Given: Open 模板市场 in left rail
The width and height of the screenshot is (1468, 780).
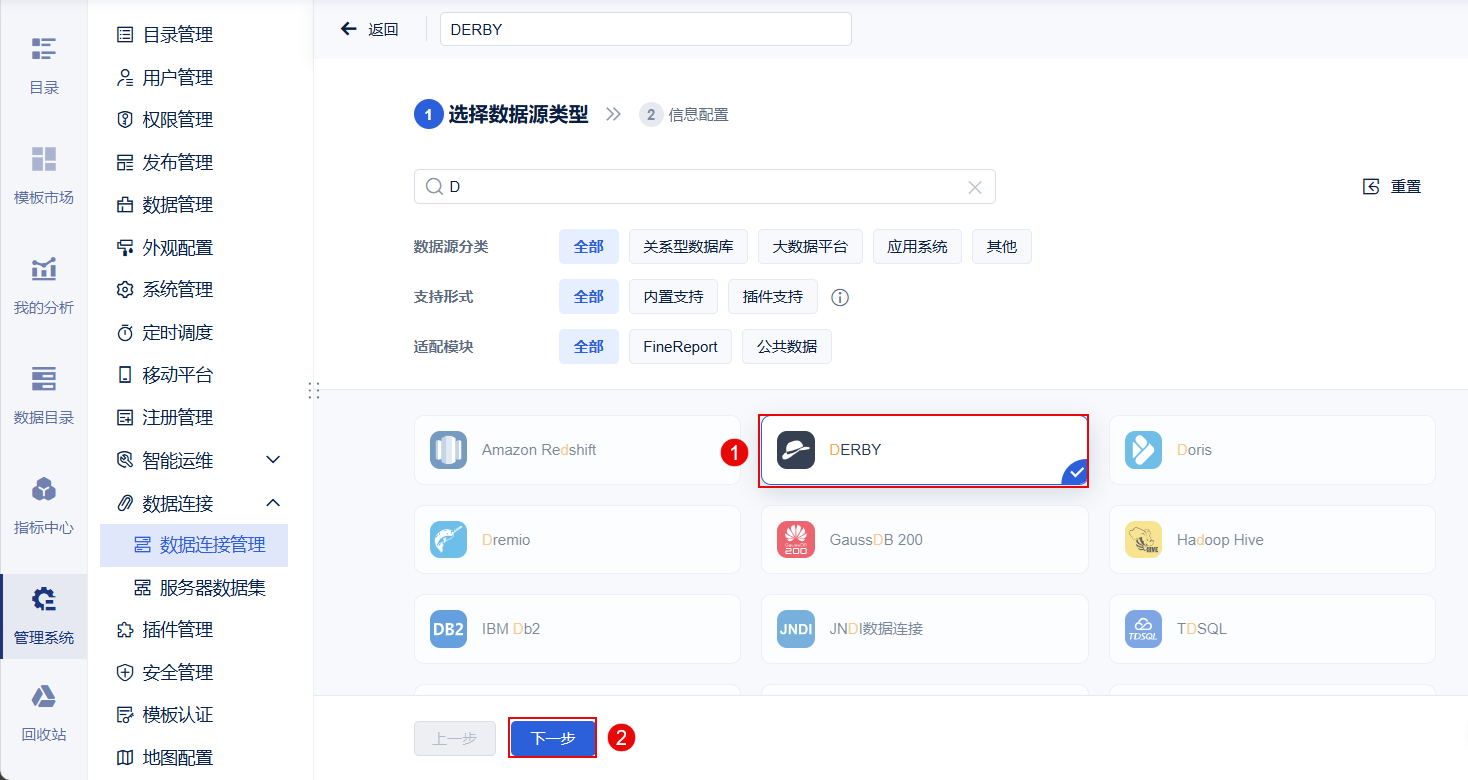Looking at the screenshot, I should pyautogui.click(x=43, y=158).
